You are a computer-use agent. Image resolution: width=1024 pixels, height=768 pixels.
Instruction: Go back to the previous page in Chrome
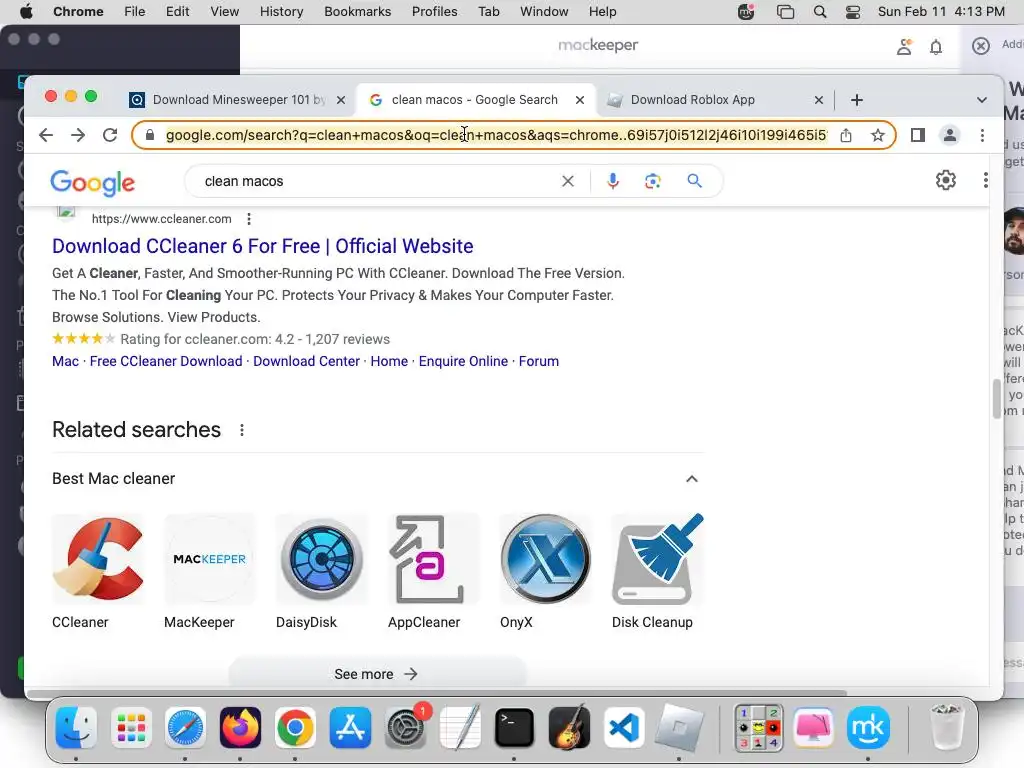[x=46, y=135]
